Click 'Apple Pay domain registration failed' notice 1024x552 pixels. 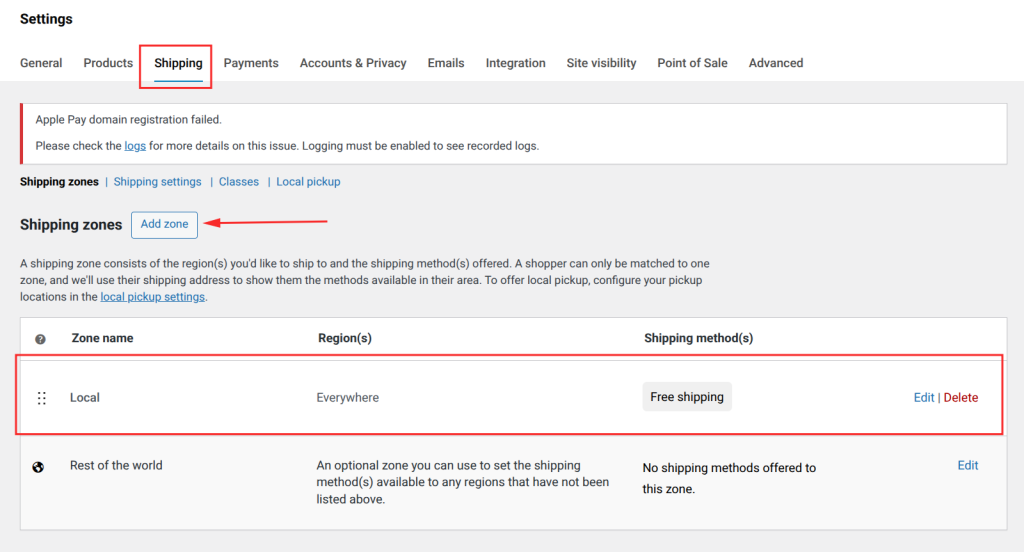pos(129,120)
